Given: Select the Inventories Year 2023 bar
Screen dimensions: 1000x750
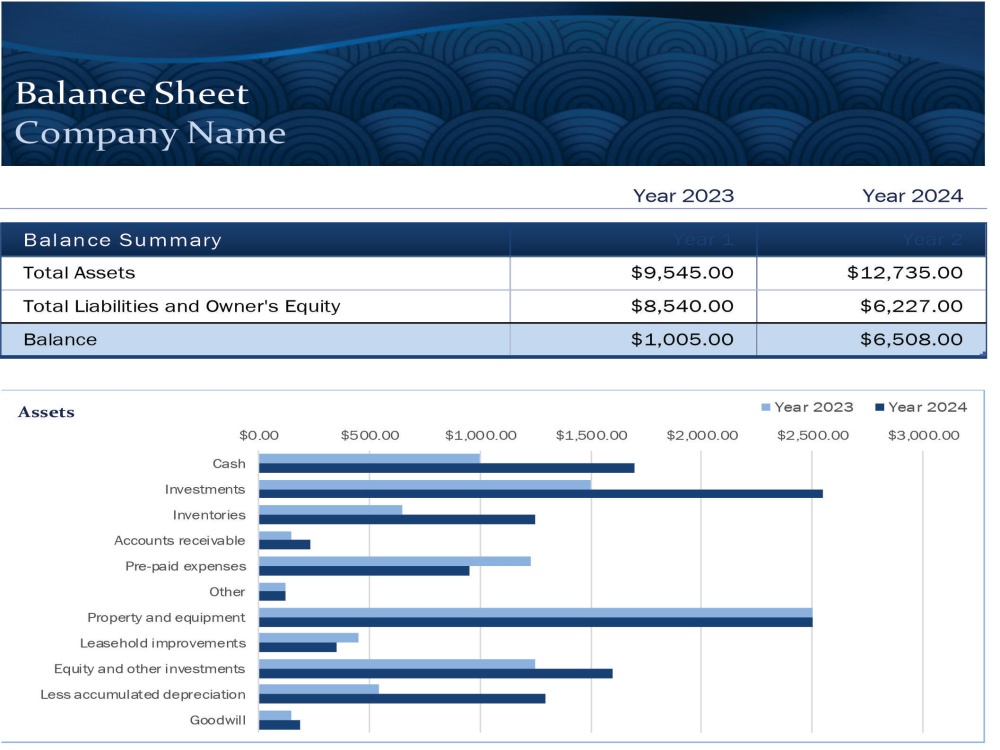Looking at the screenshot, I should pyautogui.click(x=330, y=510).
